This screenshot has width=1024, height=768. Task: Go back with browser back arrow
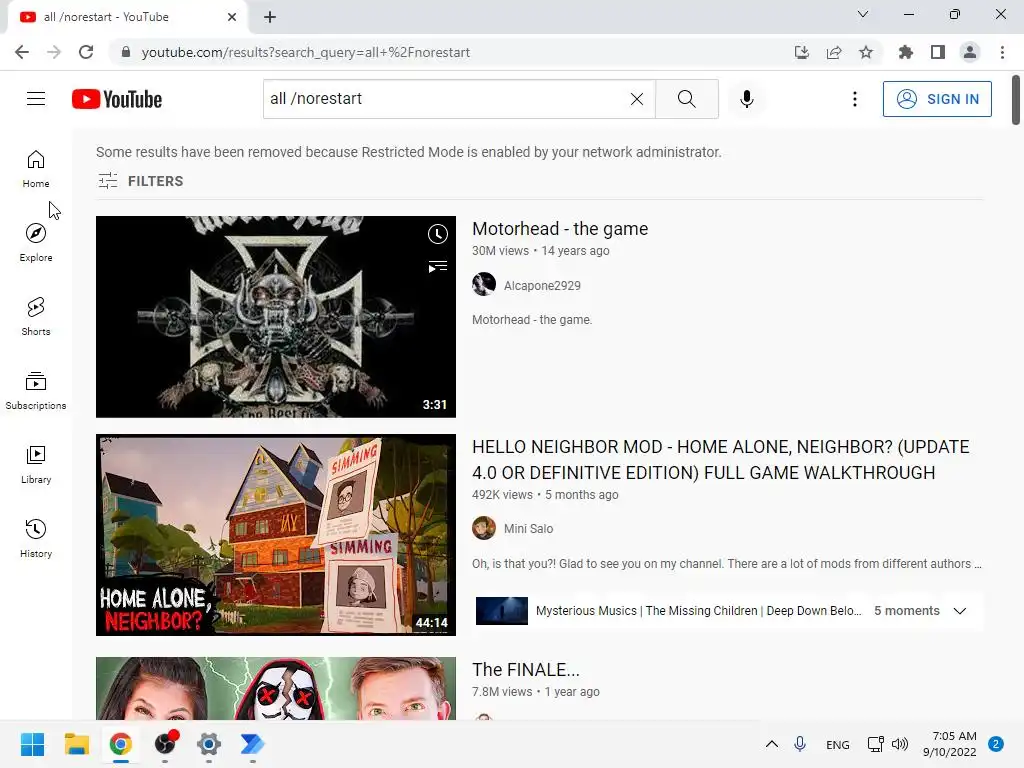coord(22,52)
